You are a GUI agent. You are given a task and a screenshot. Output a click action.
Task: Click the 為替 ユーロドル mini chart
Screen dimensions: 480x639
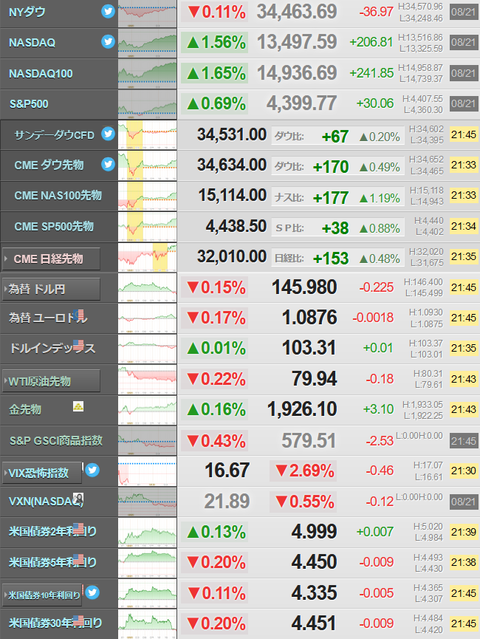coord(147,319)
